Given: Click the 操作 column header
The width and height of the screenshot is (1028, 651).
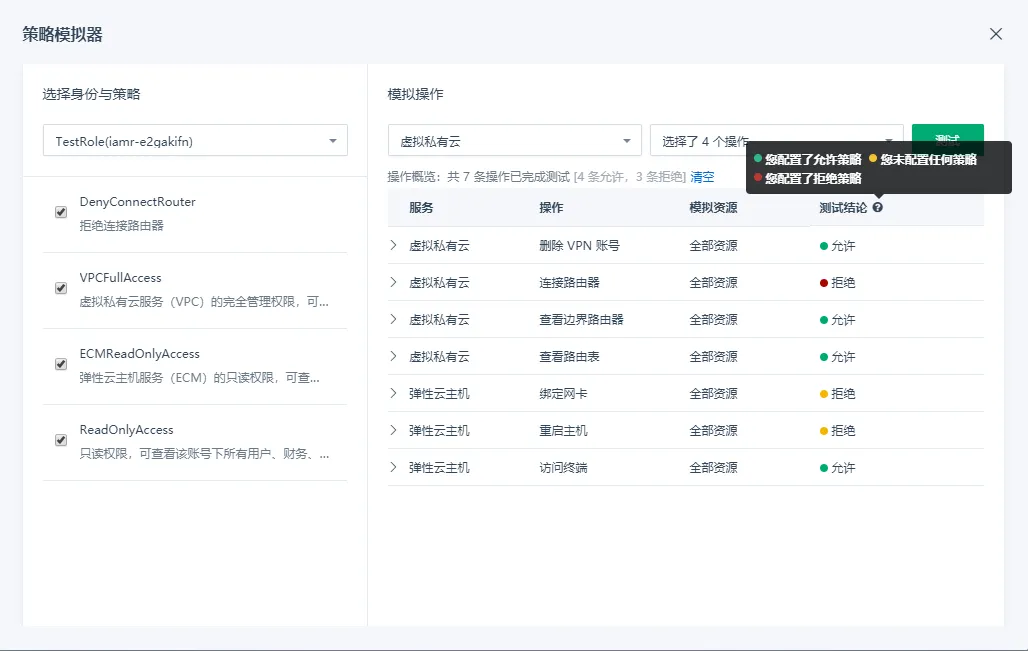Looking at the screenshot, I should click(551, 208).
